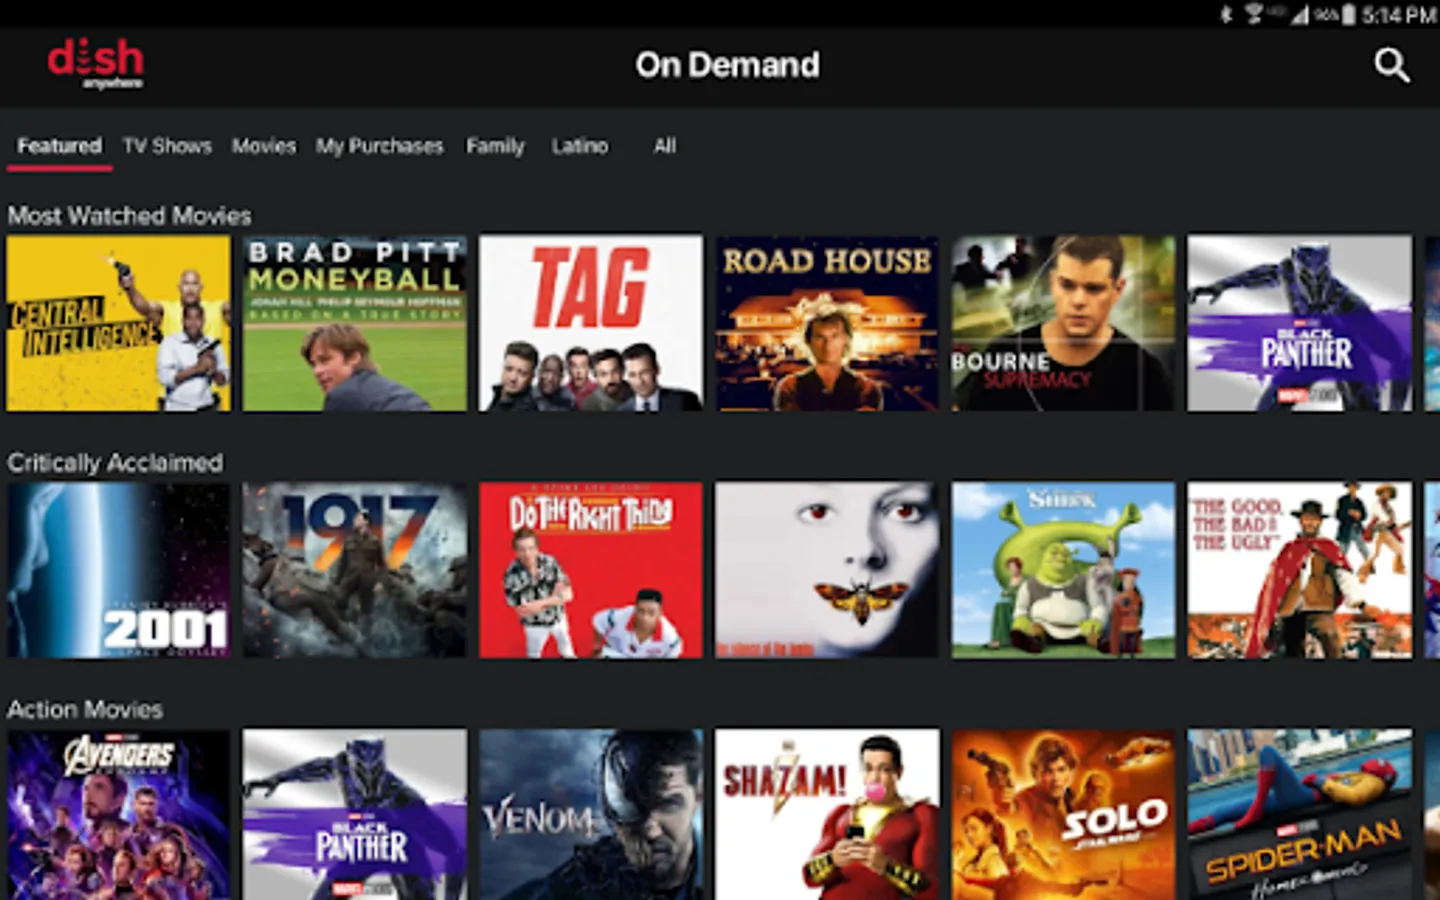The width and height of the screenshot is (1440, 900).
Task: Switch to the TV Shows tab
Action: coord(167,146)
